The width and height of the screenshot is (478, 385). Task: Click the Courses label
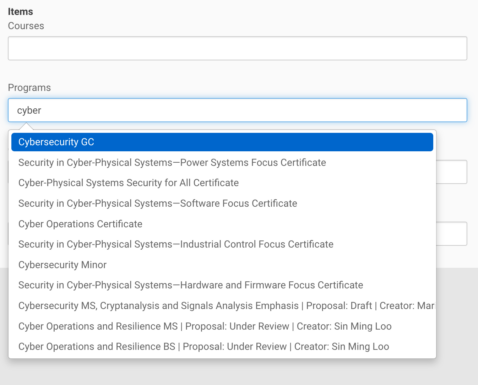(x=26, y=26)
